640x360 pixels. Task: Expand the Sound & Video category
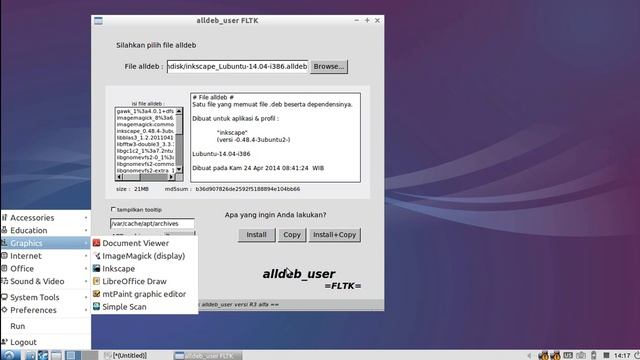pos(45,281)
